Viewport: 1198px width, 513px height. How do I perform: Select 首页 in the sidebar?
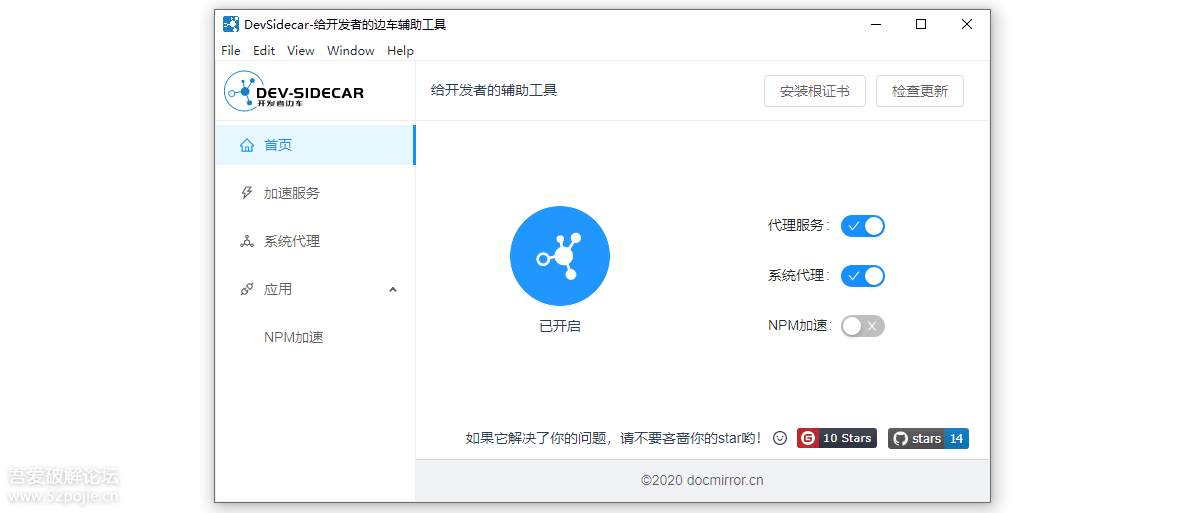(x=316, y=145)
